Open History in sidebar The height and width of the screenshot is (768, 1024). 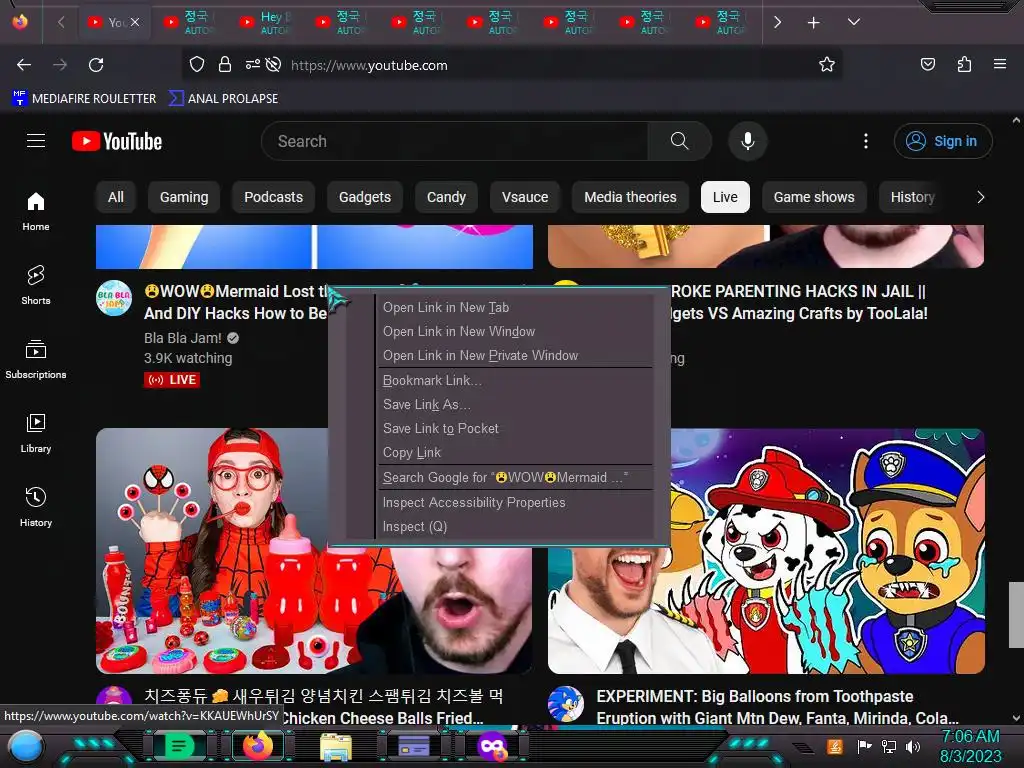(36, 507)
